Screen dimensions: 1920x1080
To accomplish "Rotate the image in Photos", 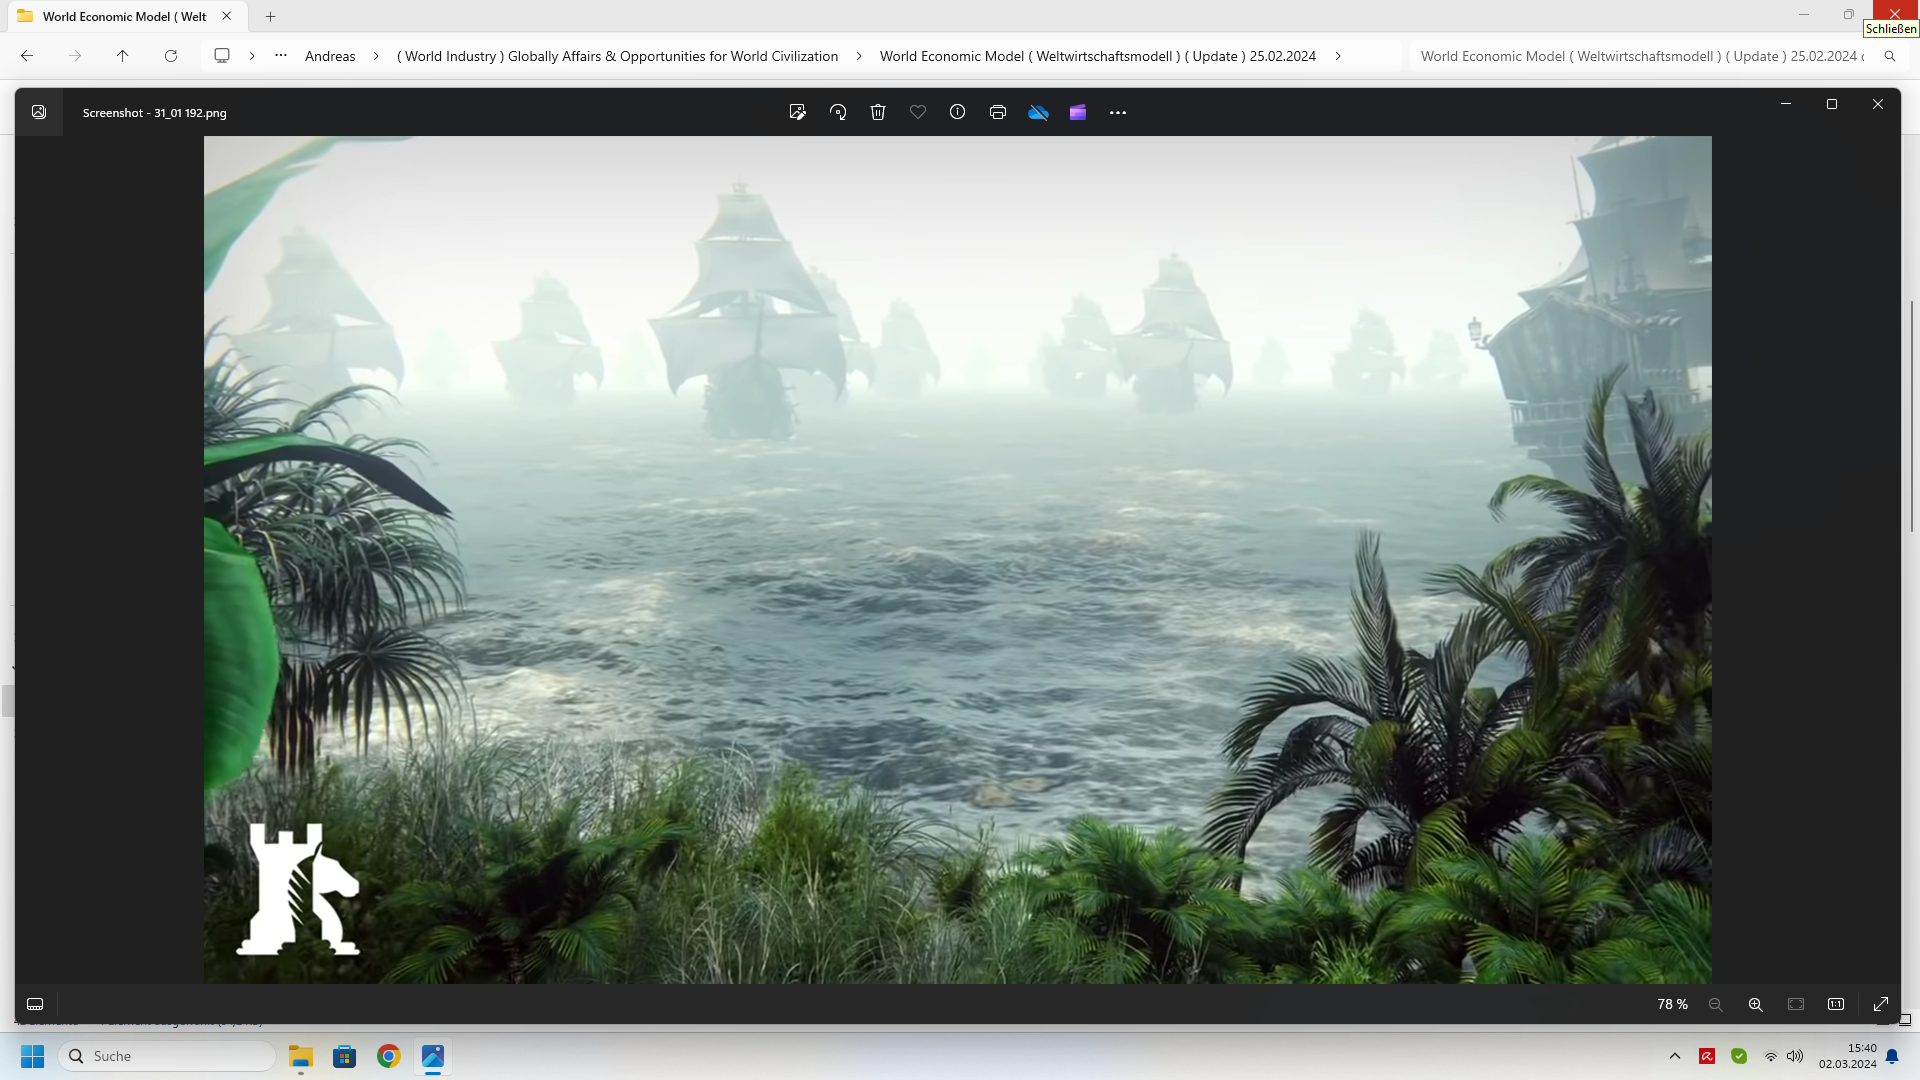I will [x=838, y=112].
